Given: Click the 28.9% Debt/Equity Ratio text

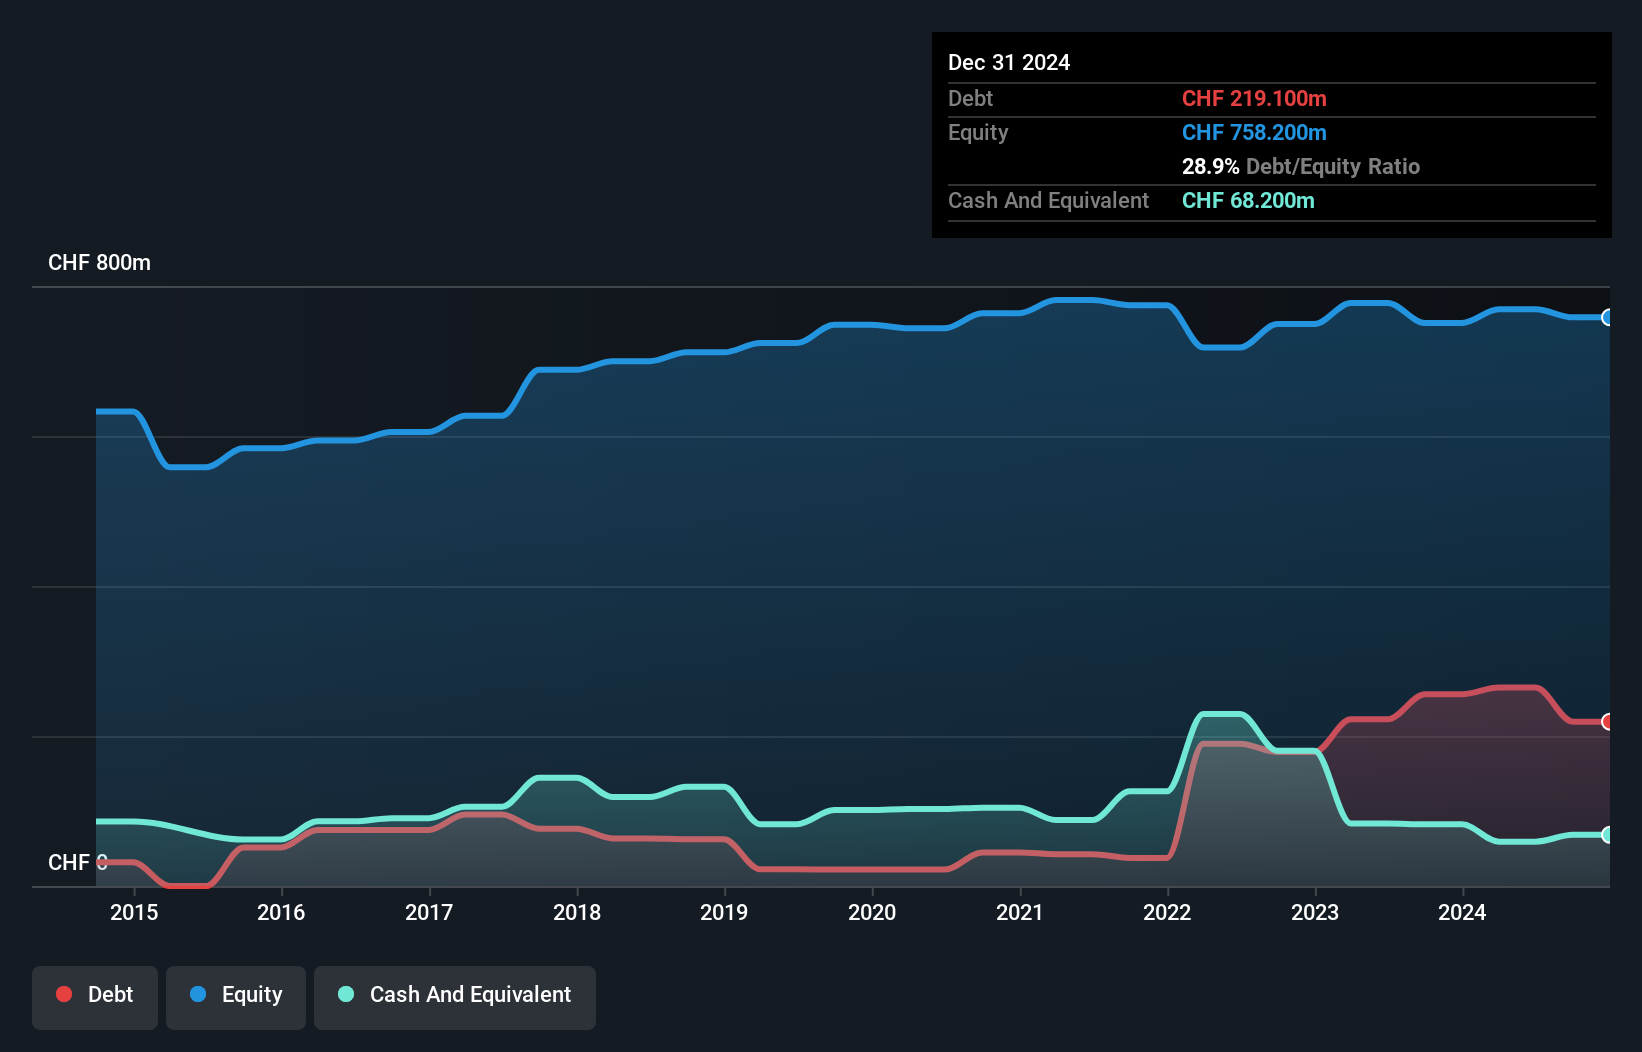Looking at the screenshot, I should 1301,166.
